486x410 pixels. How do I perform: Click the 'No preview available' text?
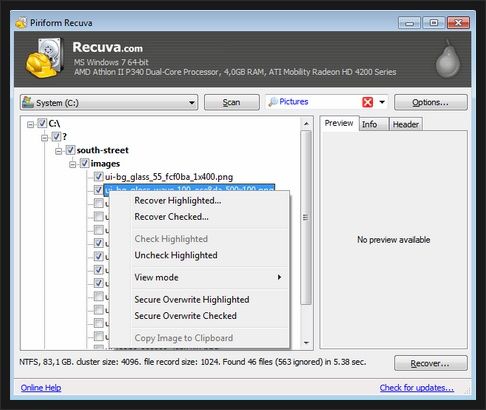[394, 240]
